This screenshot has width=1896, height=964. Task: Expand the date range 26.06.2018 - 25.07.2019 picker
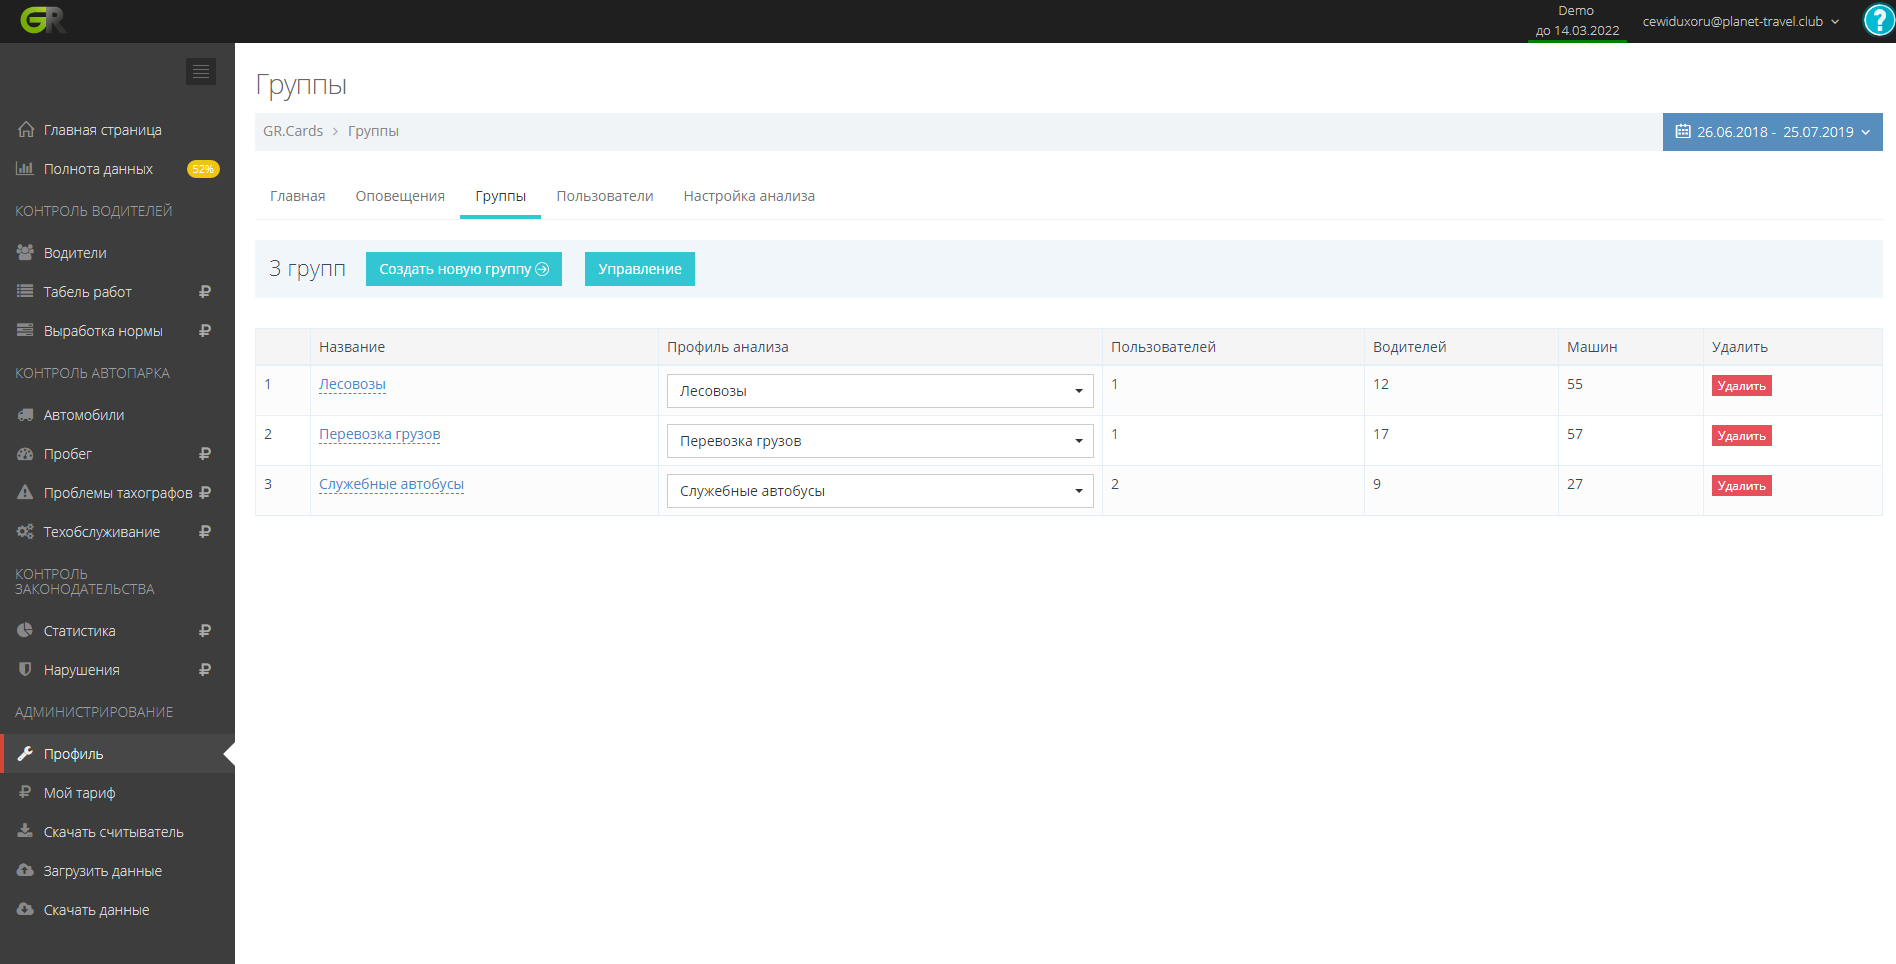tap(1772, 132)
